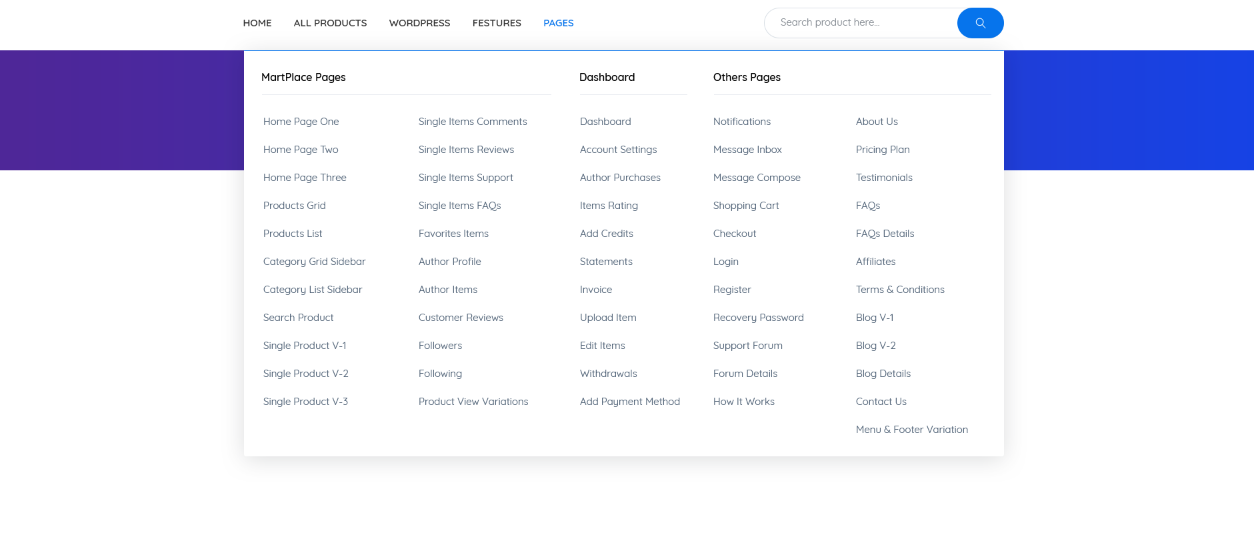Select Single Items Reviews link
This screenshot has height=551, width=1254.
pyautogui.click(x=466, y=150)
